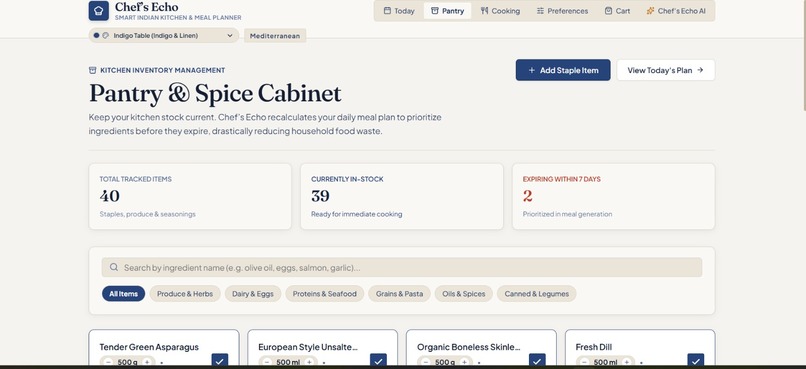Click Add Staple Item button
Screen dimensions: 806x369
(x=563, y=70)
